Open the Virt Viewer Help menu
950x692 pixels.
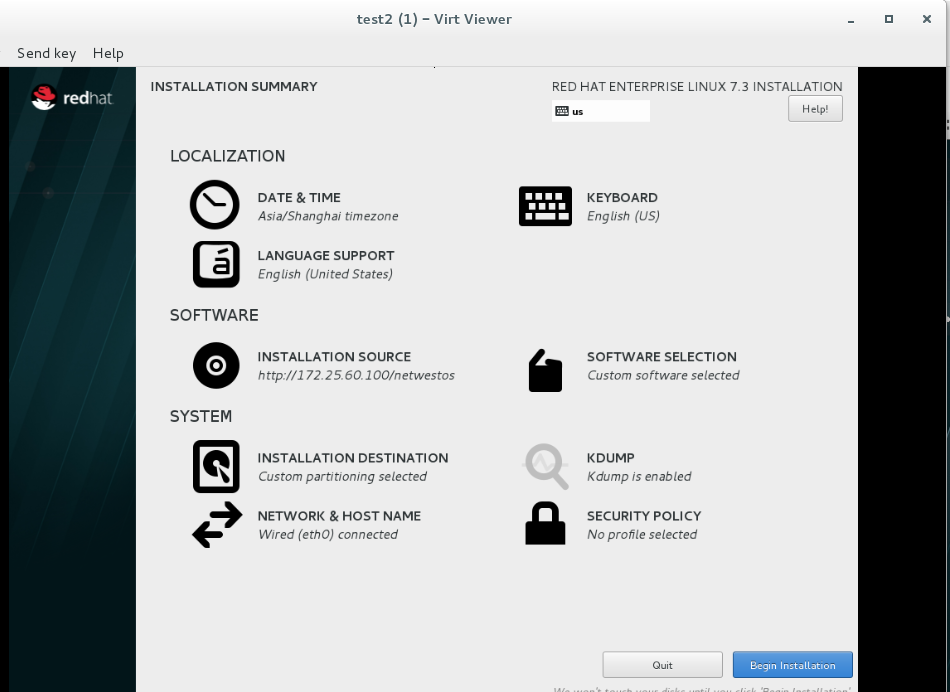pos(108,53)
